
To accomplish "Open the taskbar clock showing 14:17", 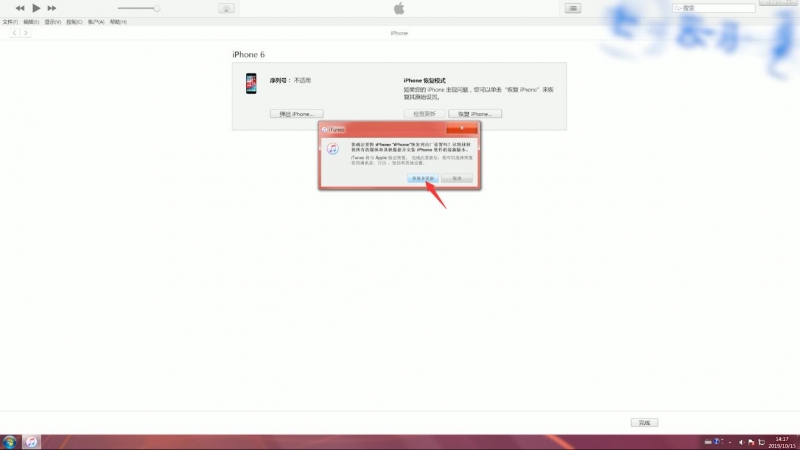I will click(782, 442).
